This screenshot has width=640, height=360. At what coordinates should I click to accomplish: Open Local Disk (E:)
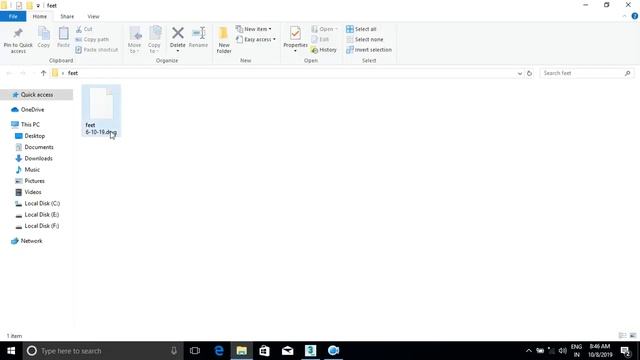tap(42, 214)
